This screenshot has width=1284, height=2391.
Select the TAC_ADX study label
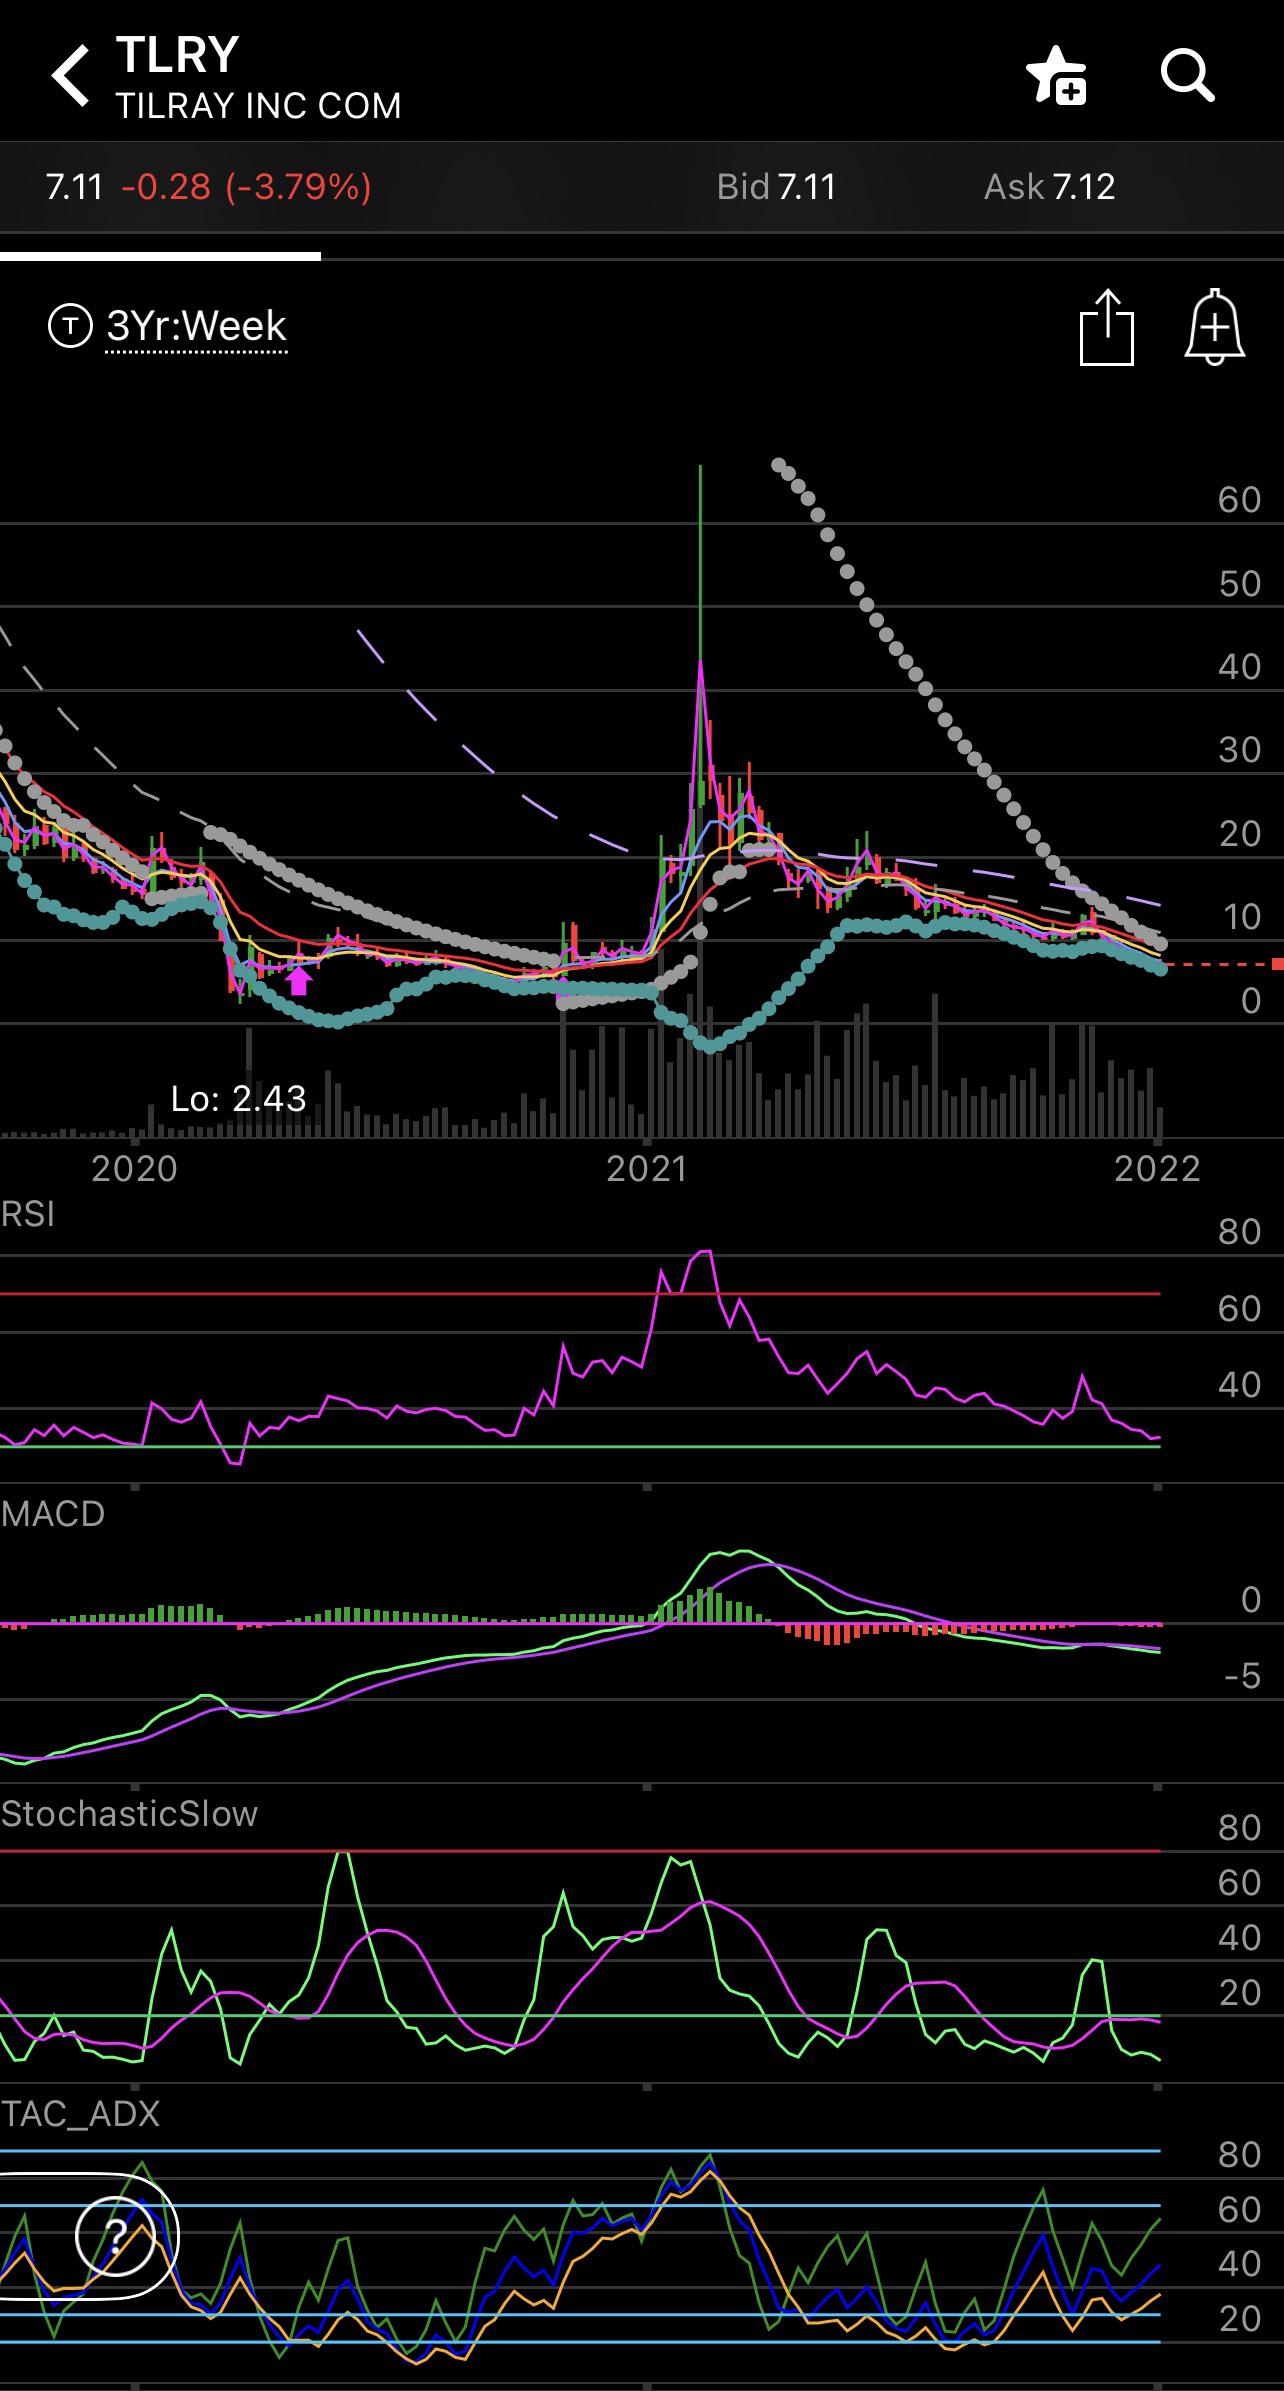[80, 2114]
